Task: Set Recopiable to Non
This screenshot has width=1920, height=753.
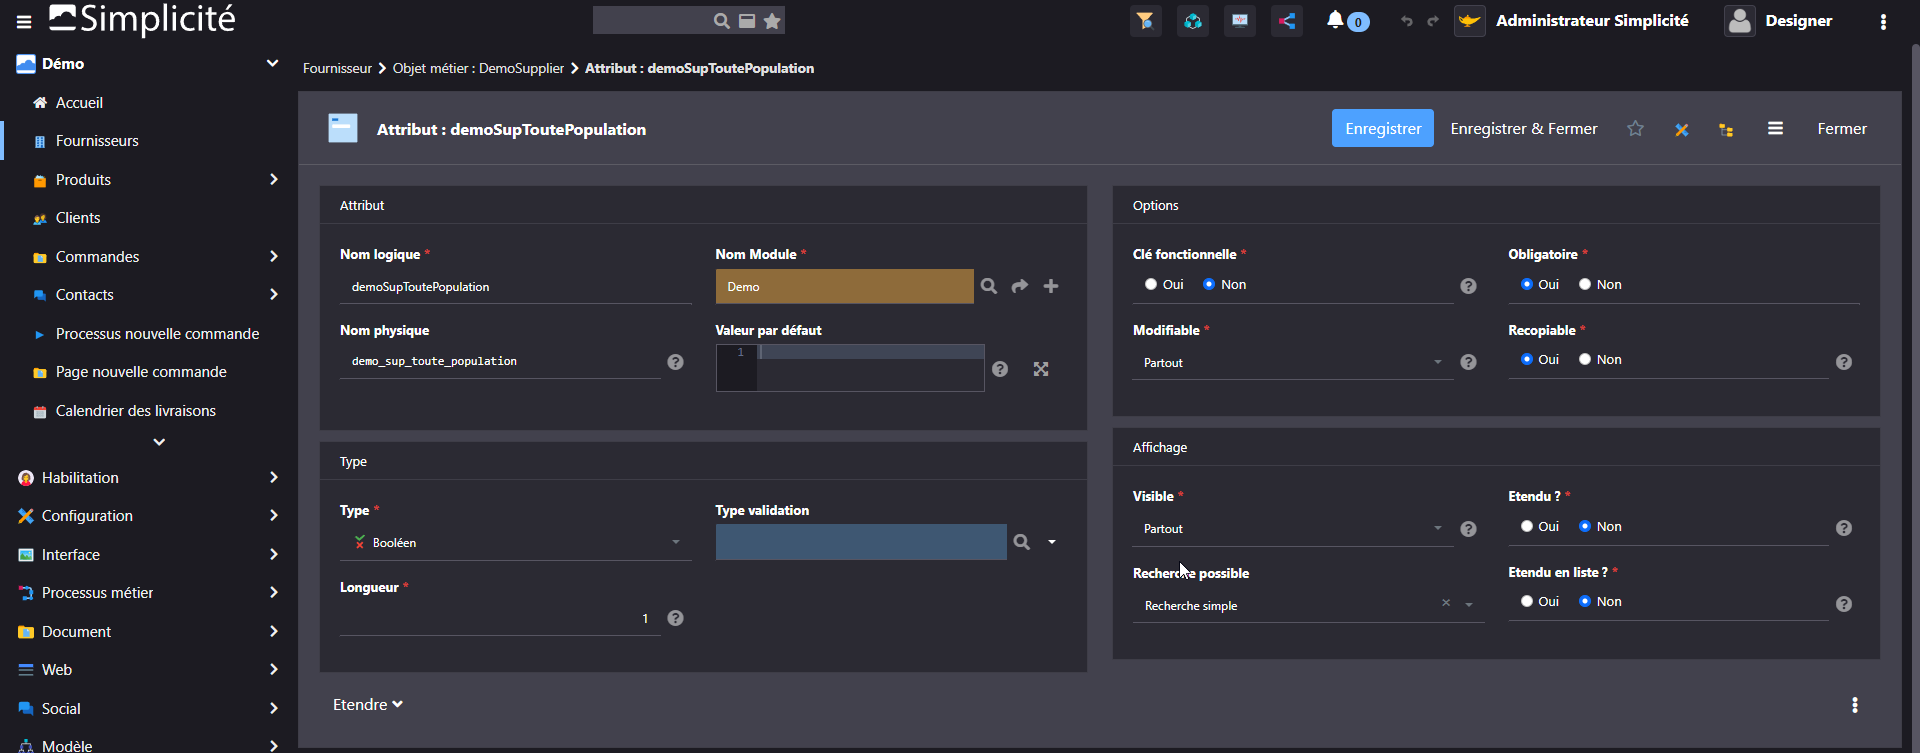Action: 1585,360
